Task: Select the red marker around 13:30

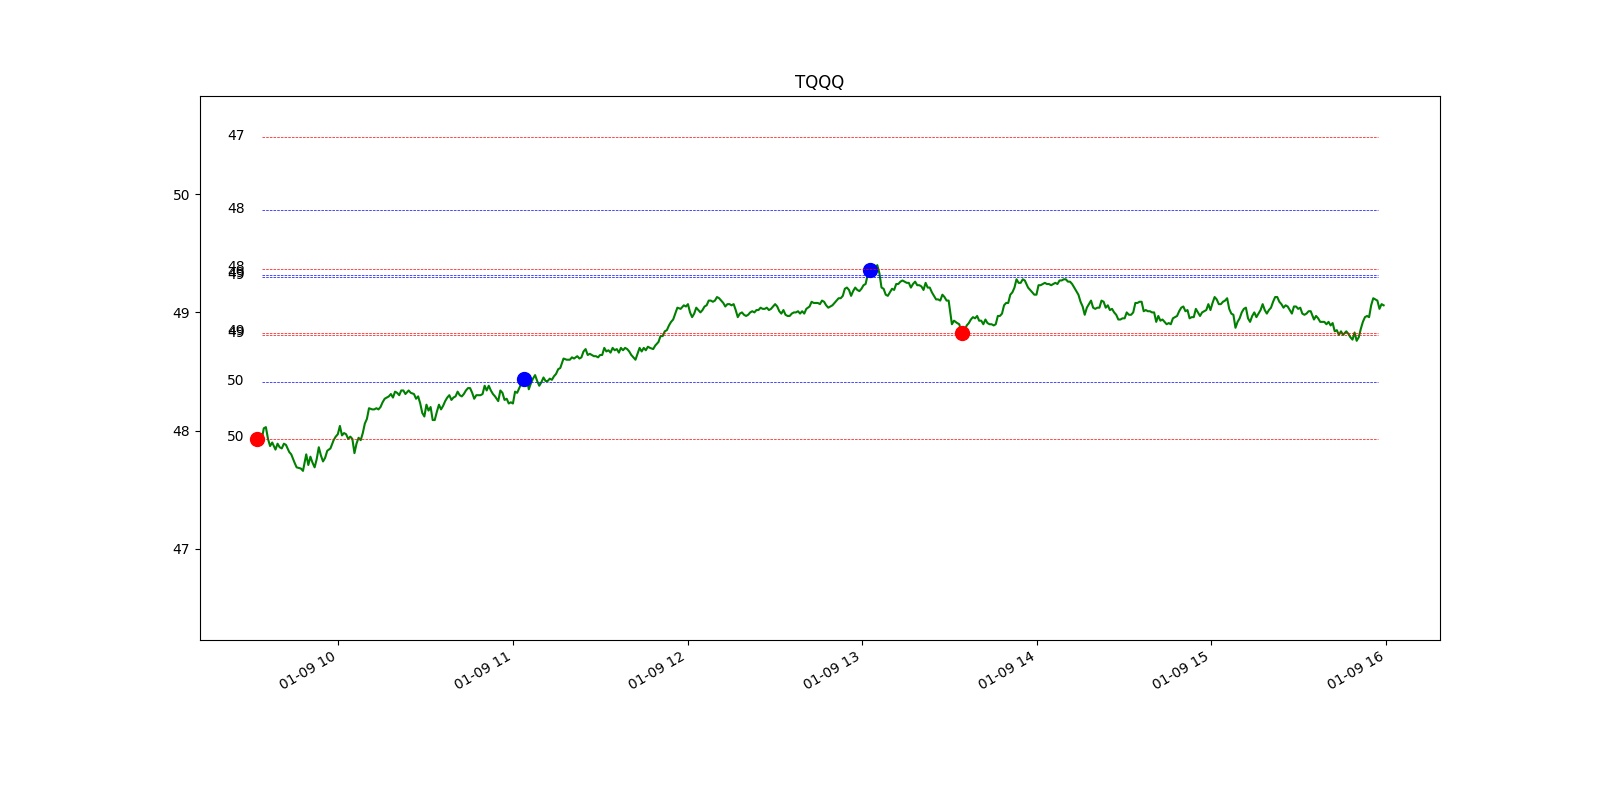Action: point(962,333)
